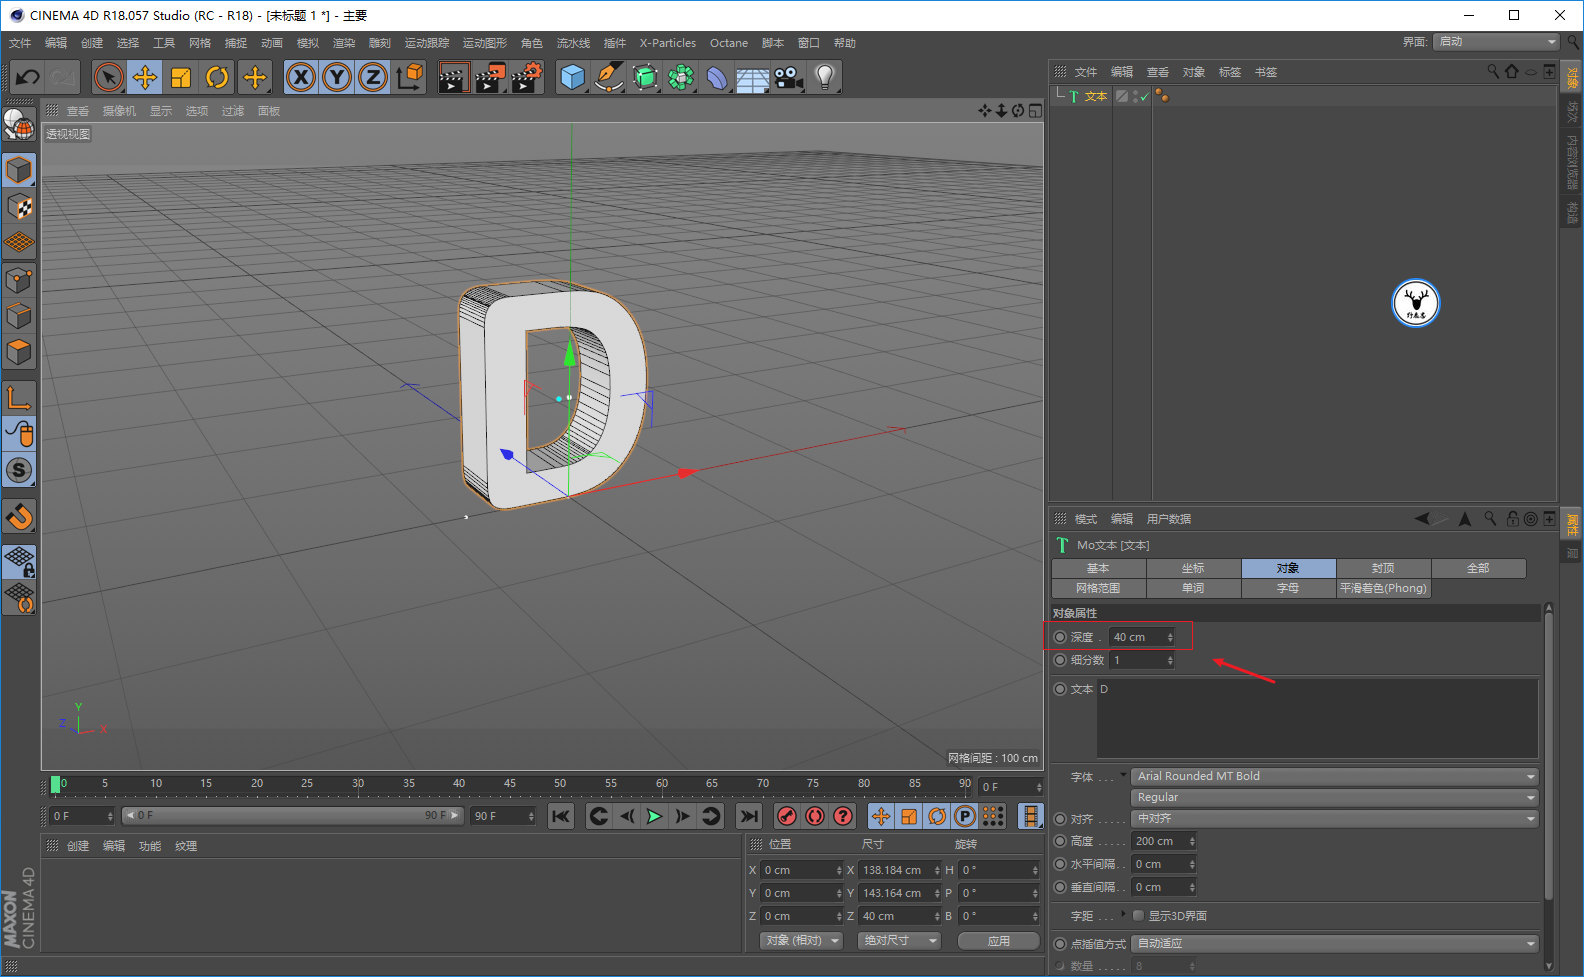Viewport: 1584px width, 977px height.
Task: Toggle animation circle for 垂直间隔
Action: click(1060, 887)
